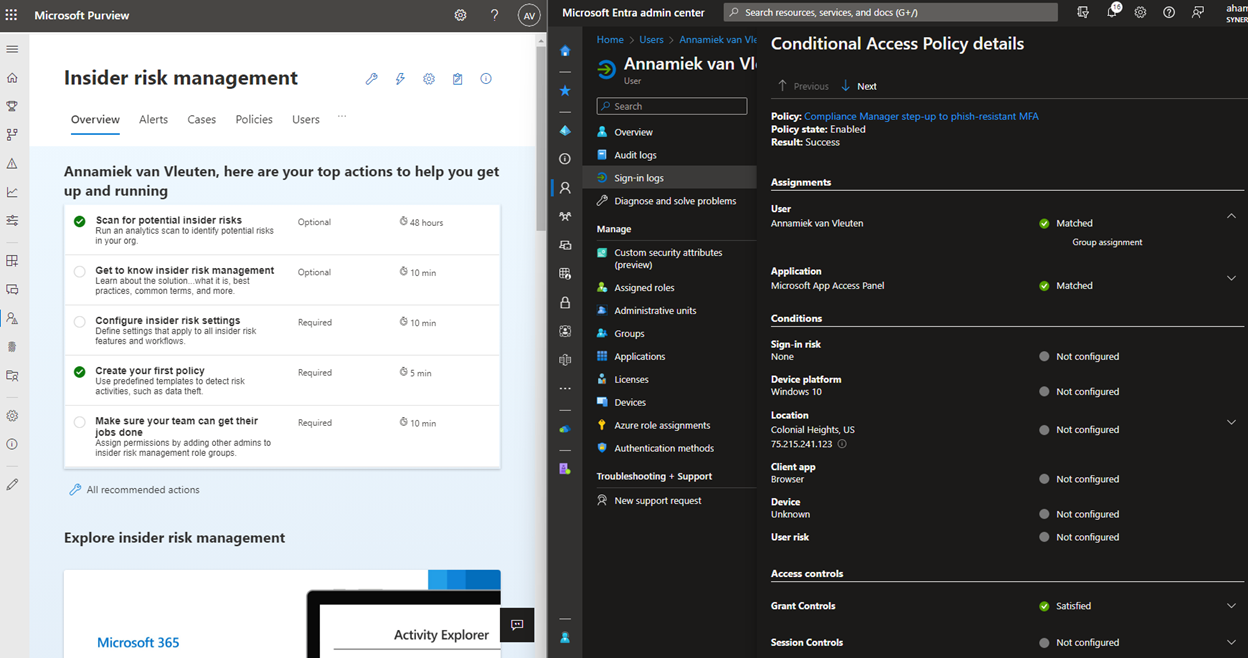This screenshot has width=1248, height=658.
Task: Go to Purview Home in left sidebar
Action: coord(12,78)
